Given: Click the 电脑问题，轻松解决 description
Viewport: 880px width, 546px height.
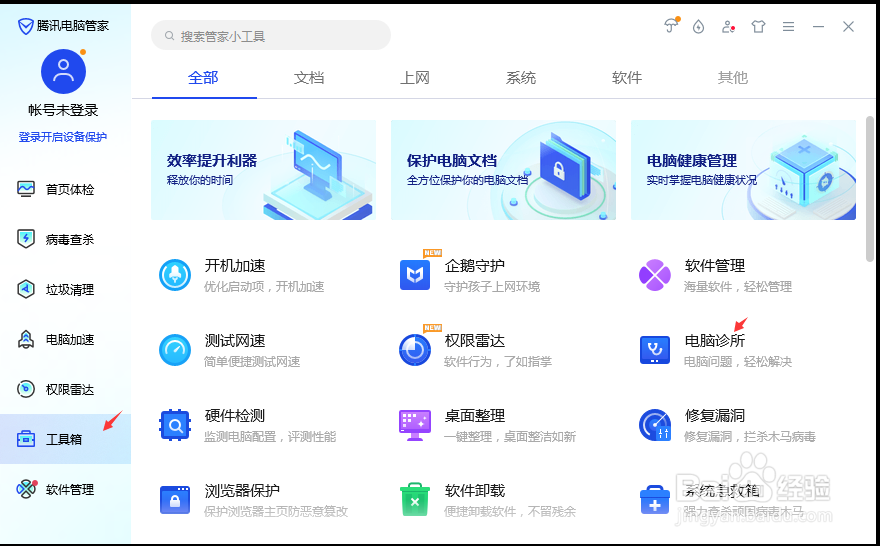Looking at the screenshot, I should tap(737, 362).
